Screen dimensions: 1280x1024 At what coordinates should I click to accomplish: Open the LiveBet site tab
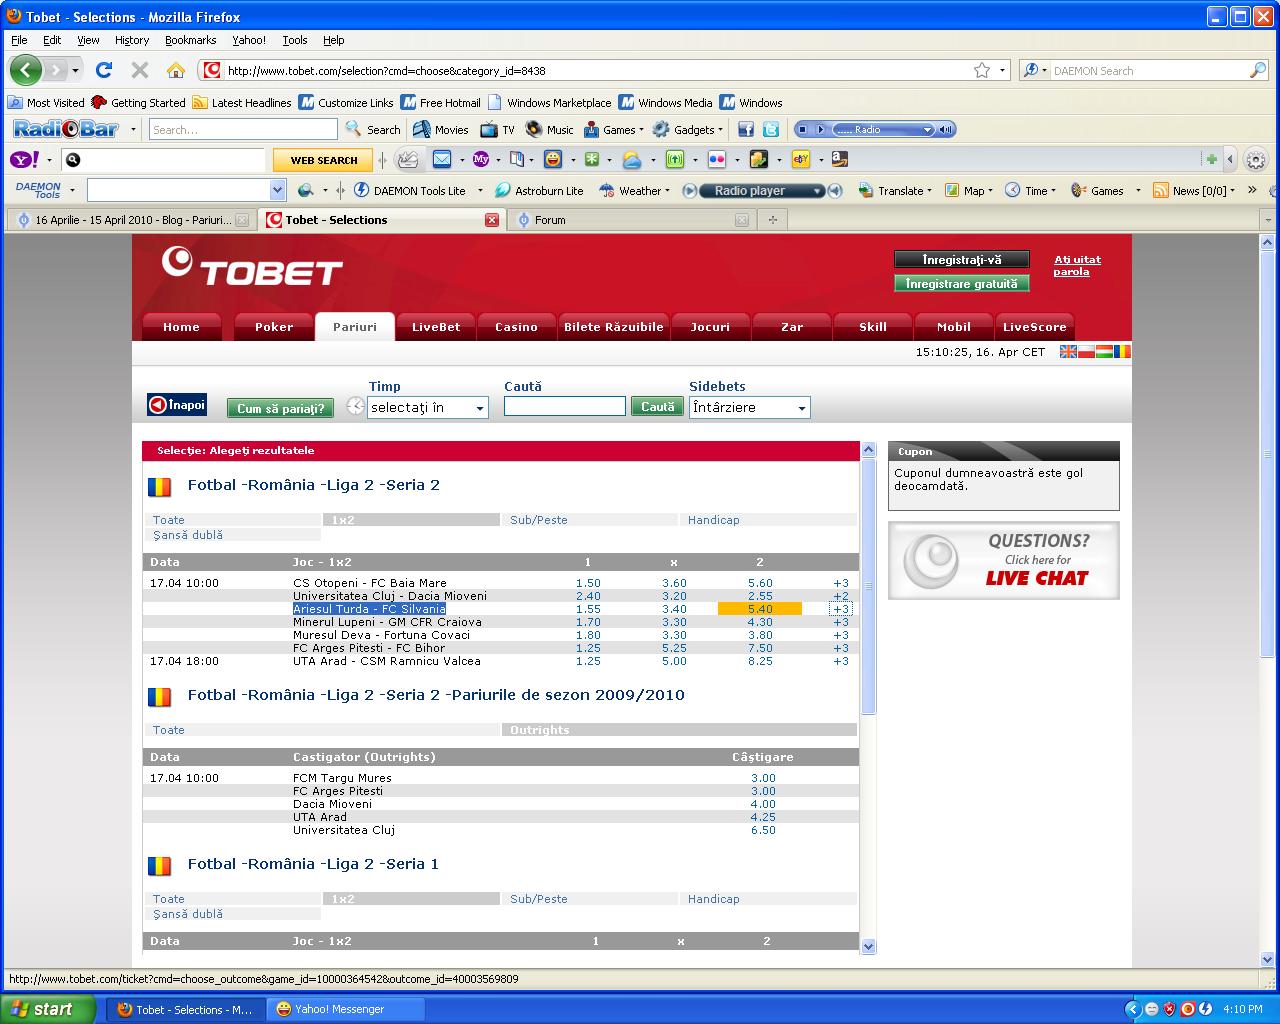(x=436, y=327)
